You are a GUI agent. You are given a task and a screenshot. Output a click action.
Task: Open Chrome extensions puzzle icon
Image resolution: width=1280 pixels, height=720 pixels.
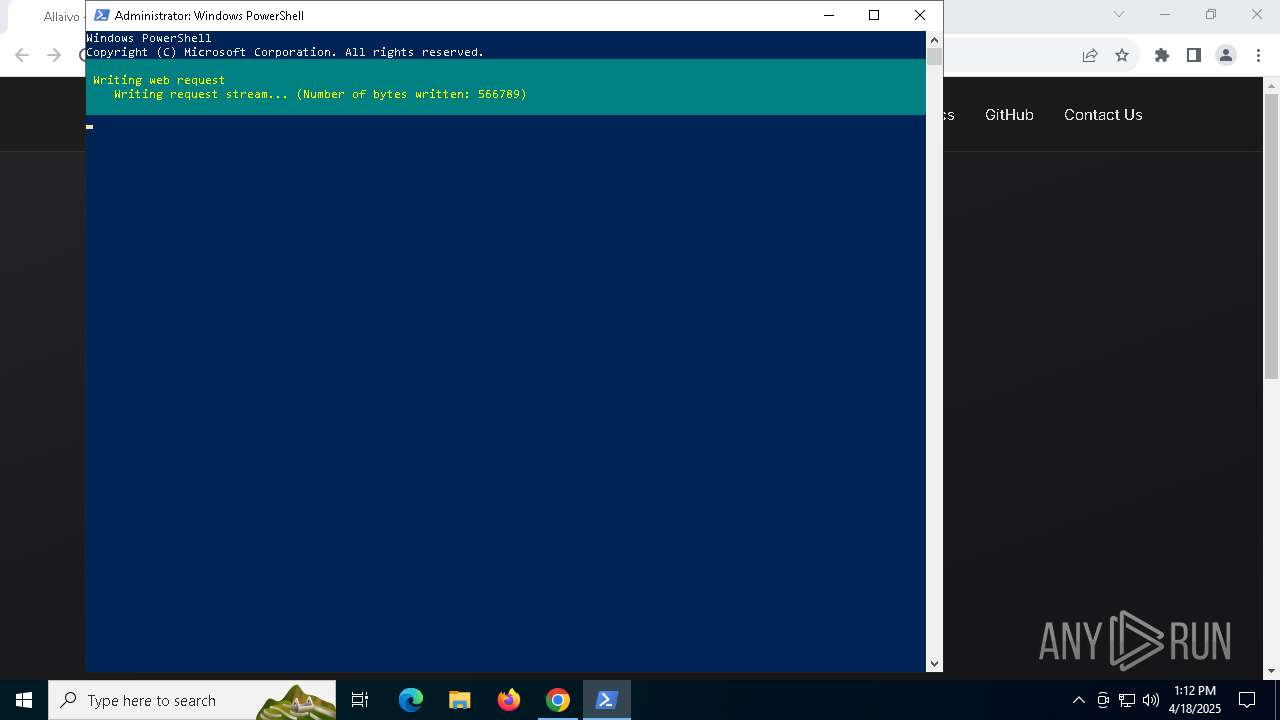[x=1162, y=55]
